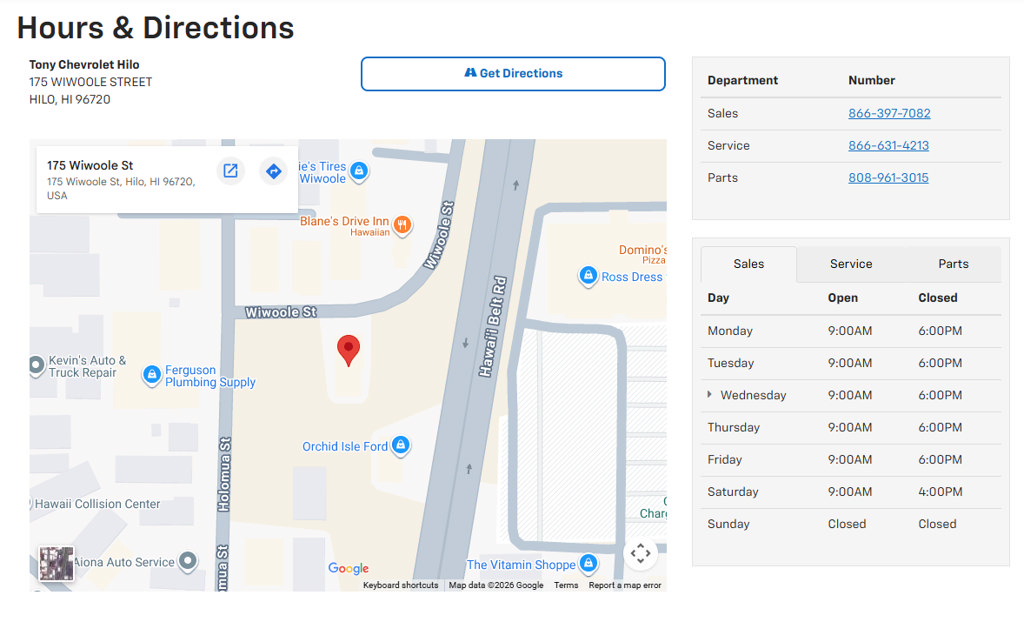The height and width of the screenshot is (622, 1024).
Task: Open the Parts hours tab
Action: click(x=953, y=264)
